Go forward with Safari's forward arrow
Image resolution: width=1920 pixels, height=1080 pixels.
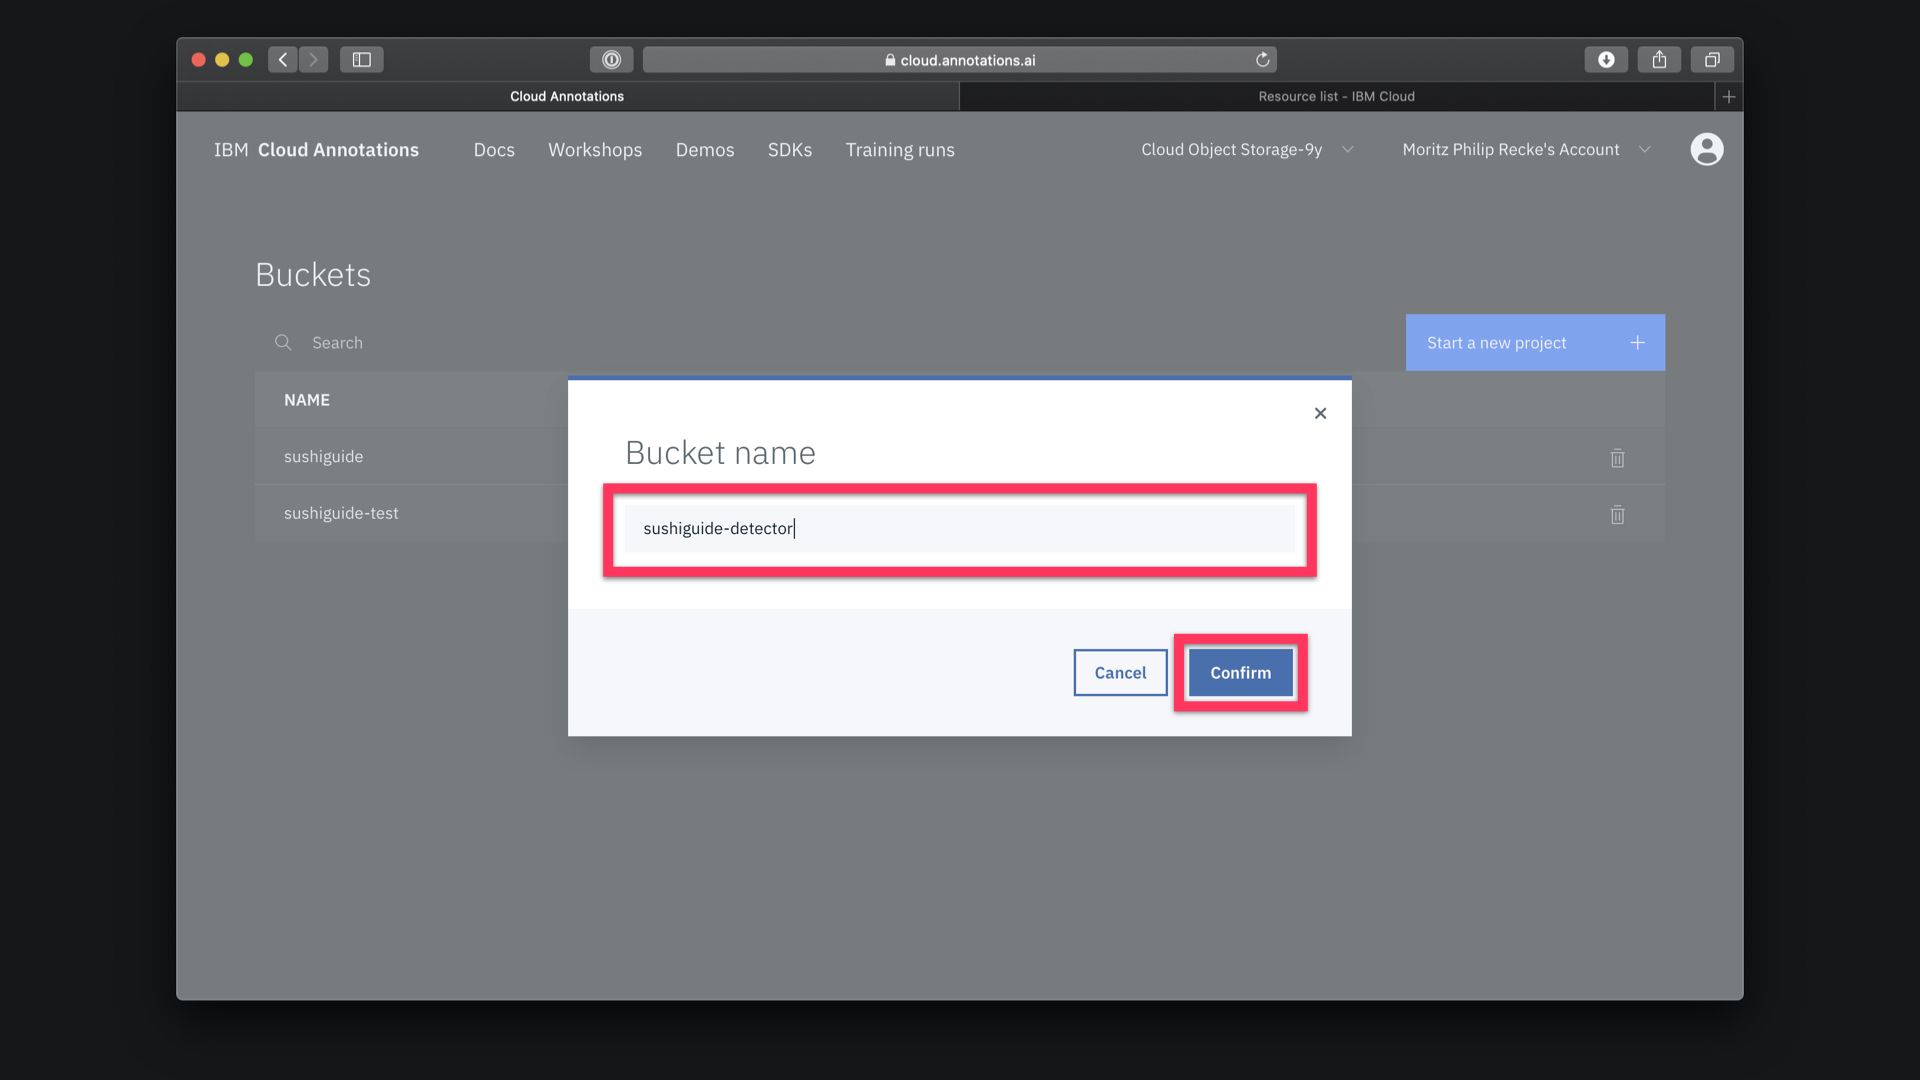point(313,60)
